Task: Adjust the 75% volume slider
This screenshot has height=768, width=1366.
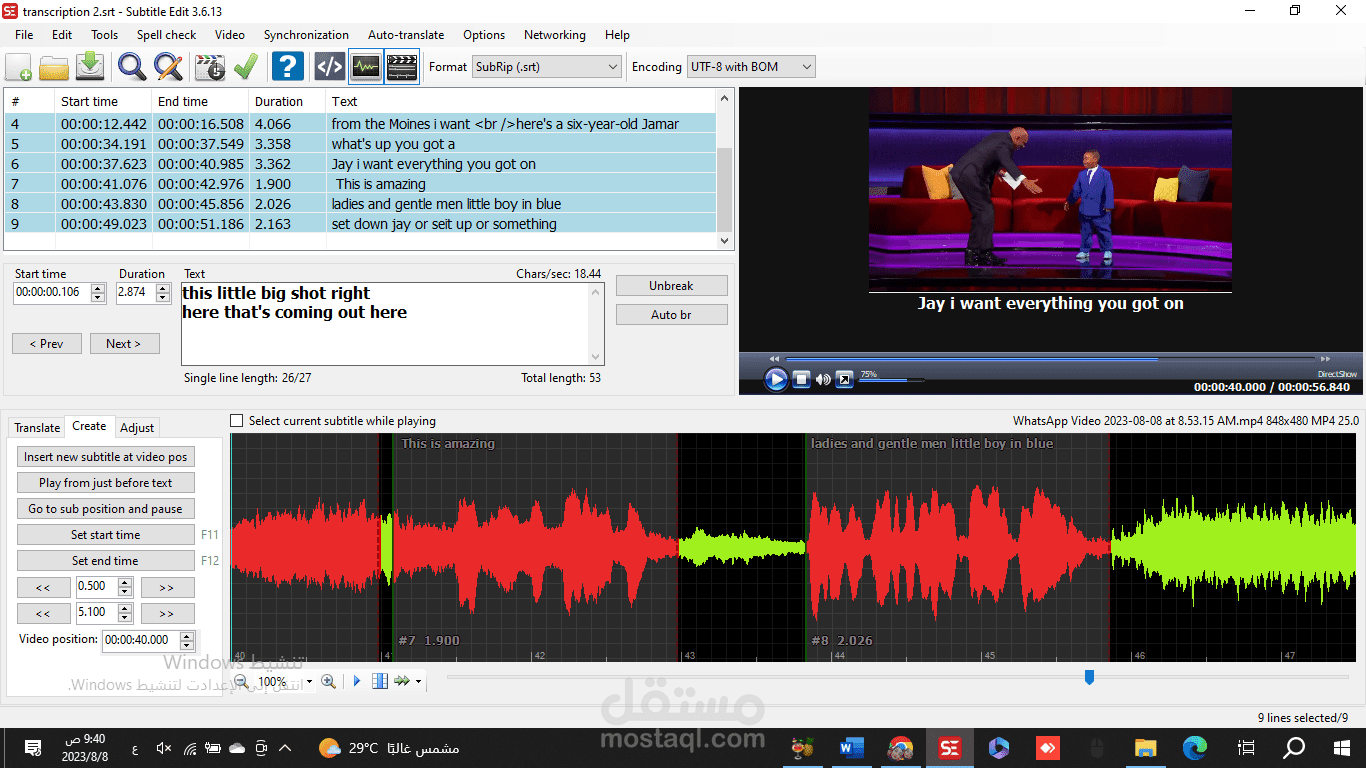Action: tap(892, 380)
